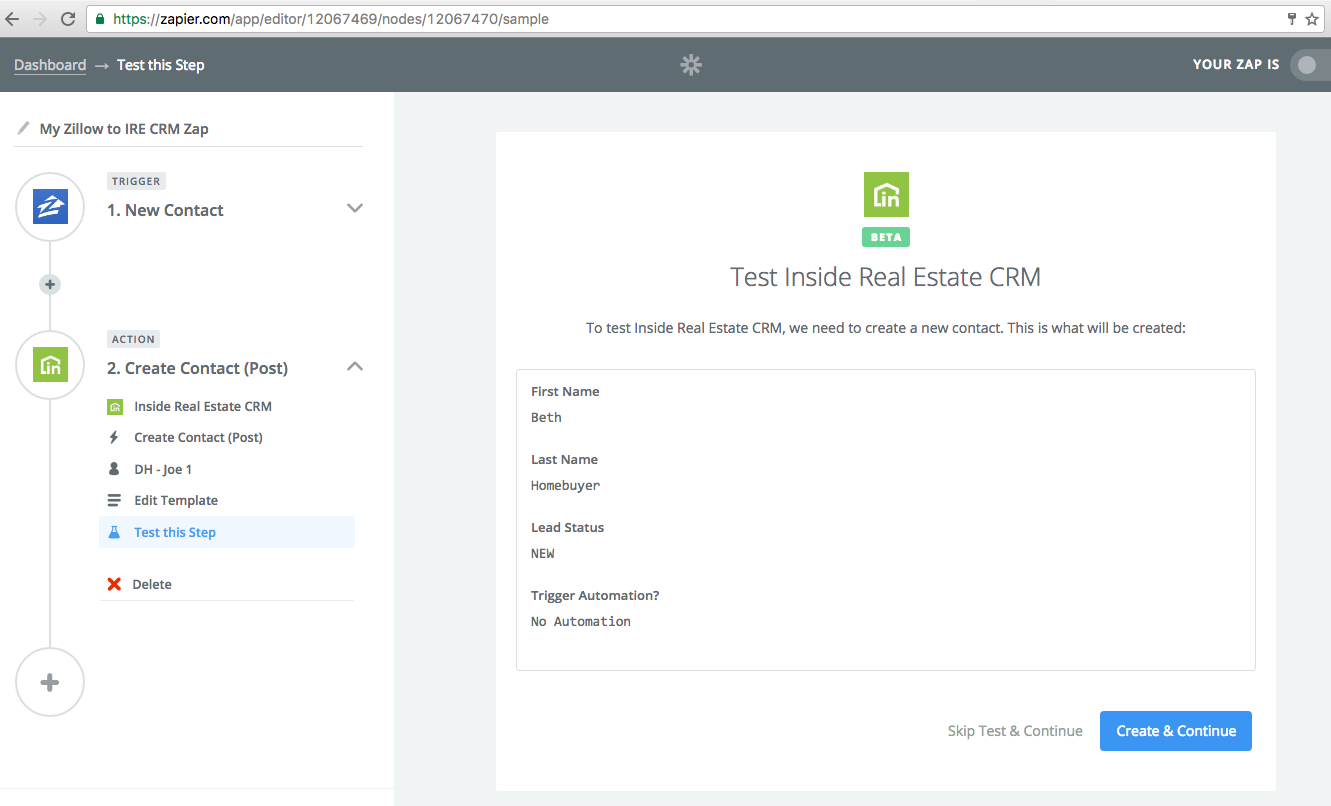
Task: Click the Zillow trigger step icon
Action: pos(50,206)
